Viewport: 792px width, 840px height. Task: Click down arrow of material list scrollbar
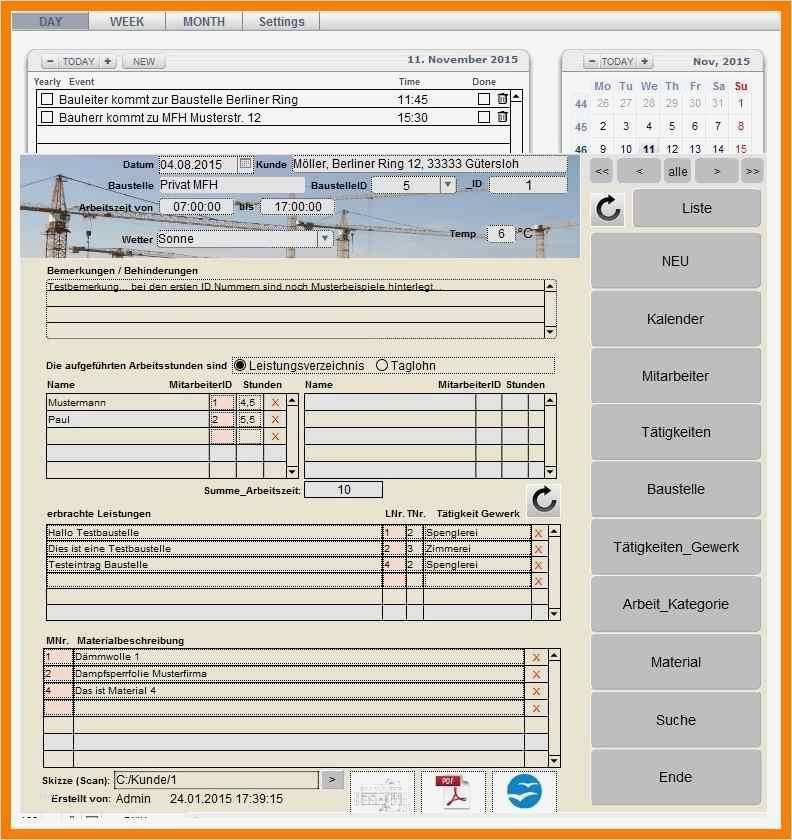tap(554, 761)
